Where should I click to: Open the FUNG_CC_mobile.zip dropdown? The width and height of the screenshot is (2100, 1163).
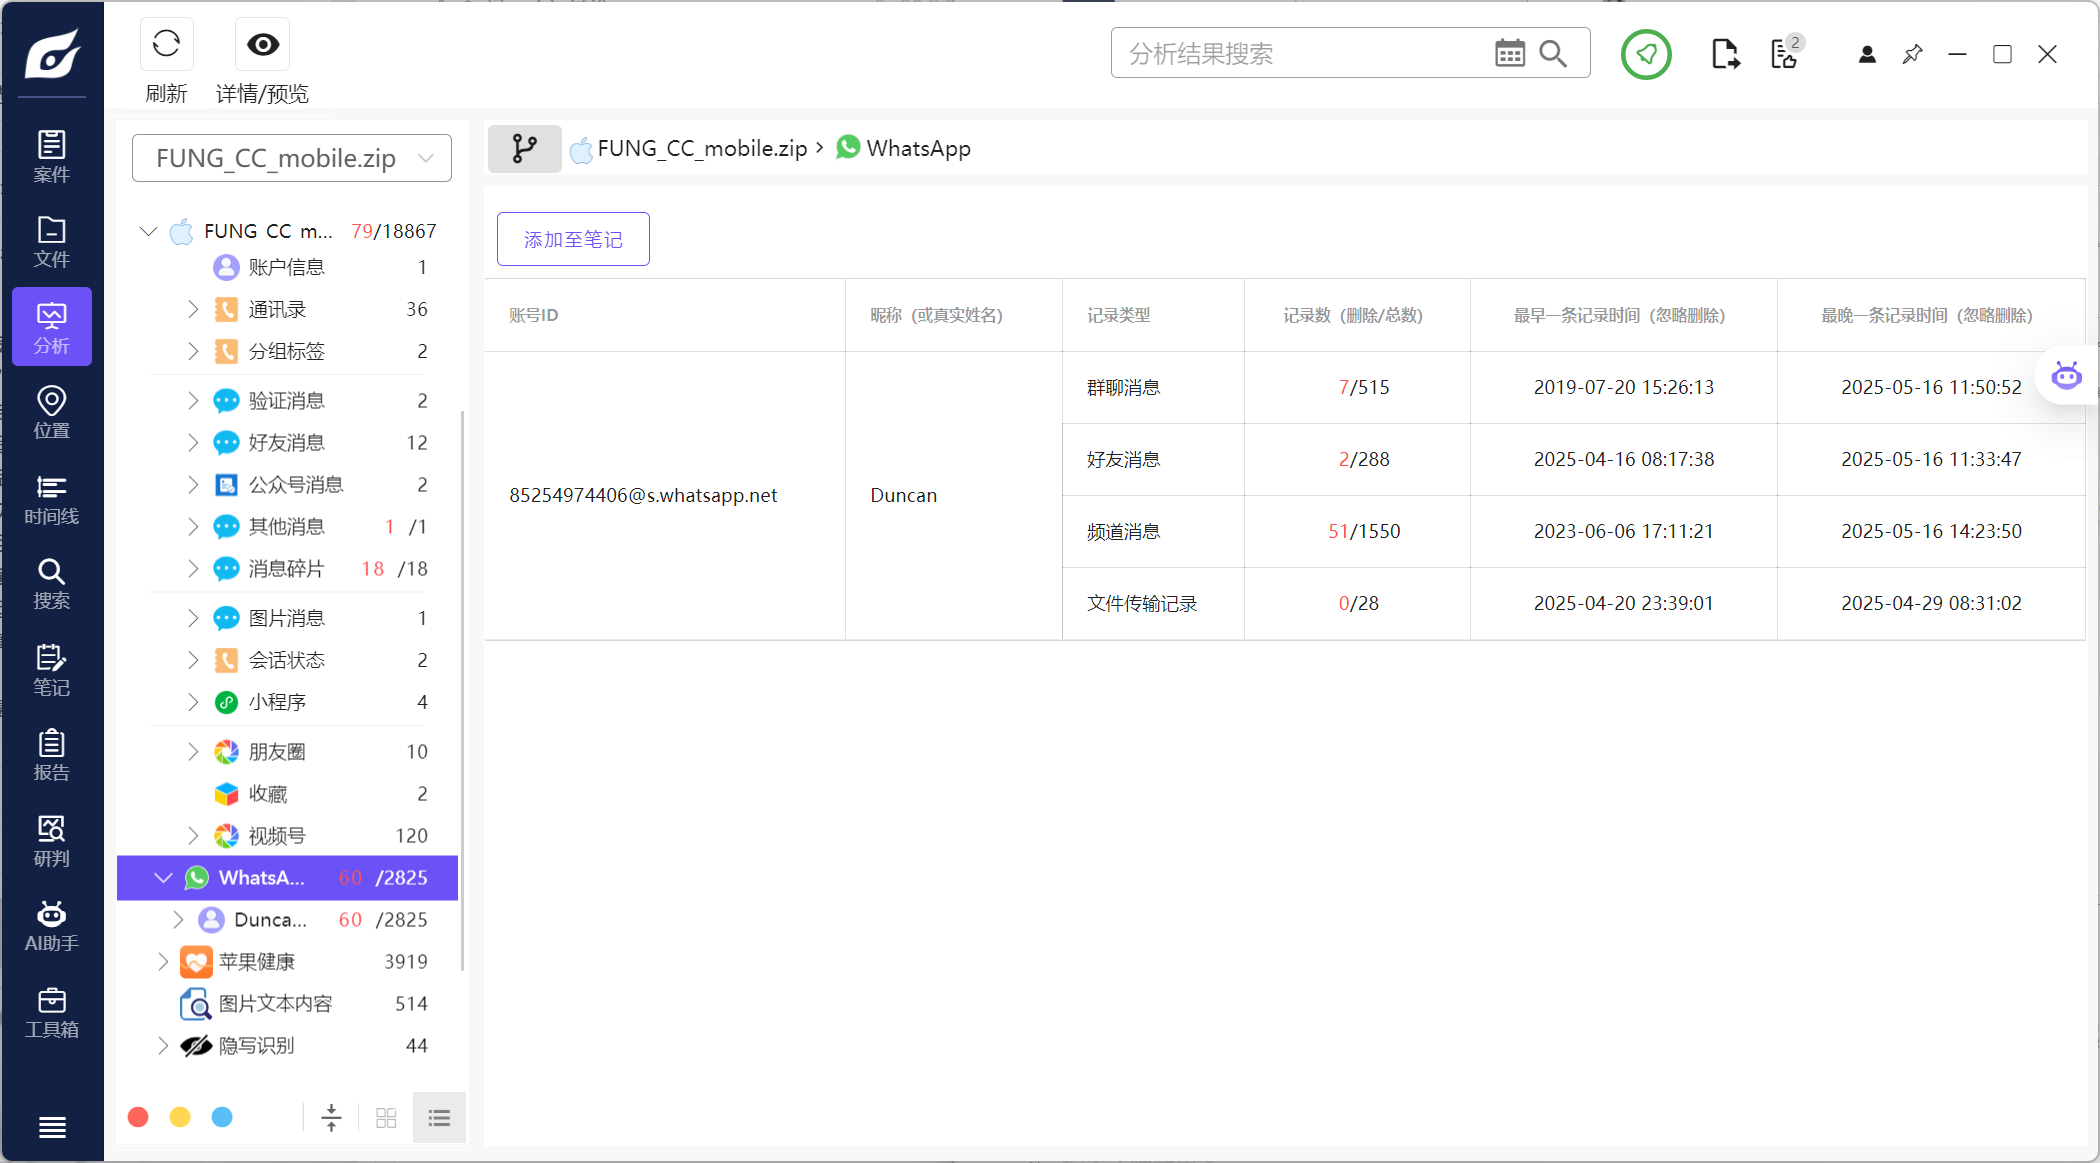click(x=291, y=158)
